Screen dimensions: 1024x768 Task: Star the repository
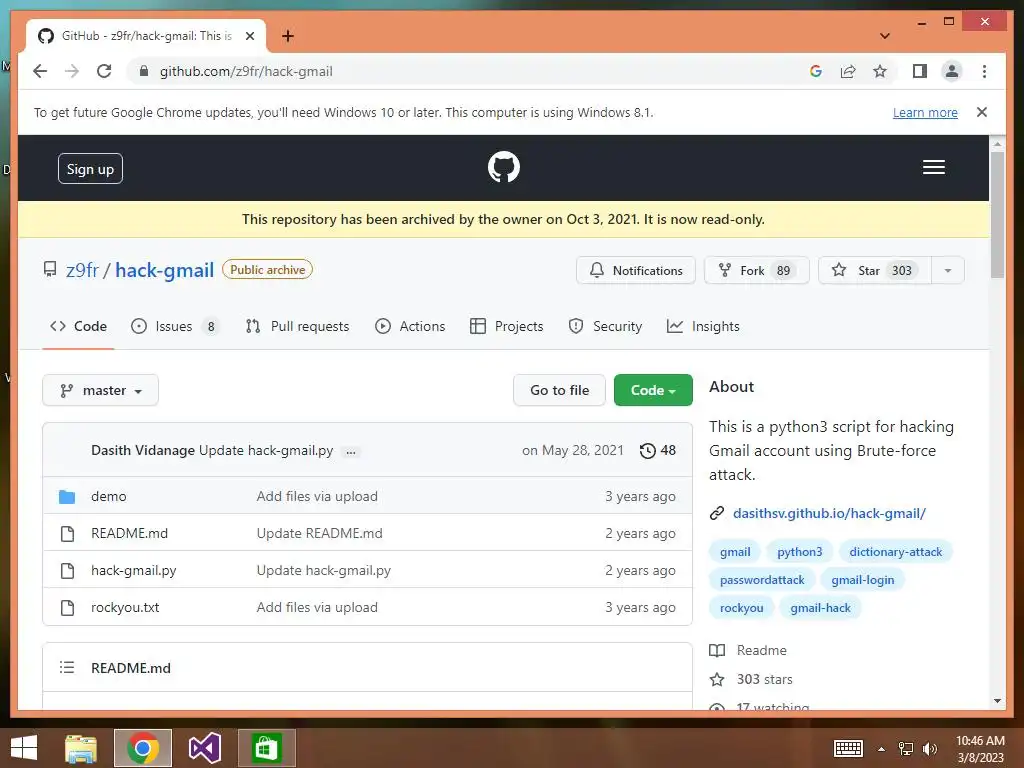pos(874,270)
